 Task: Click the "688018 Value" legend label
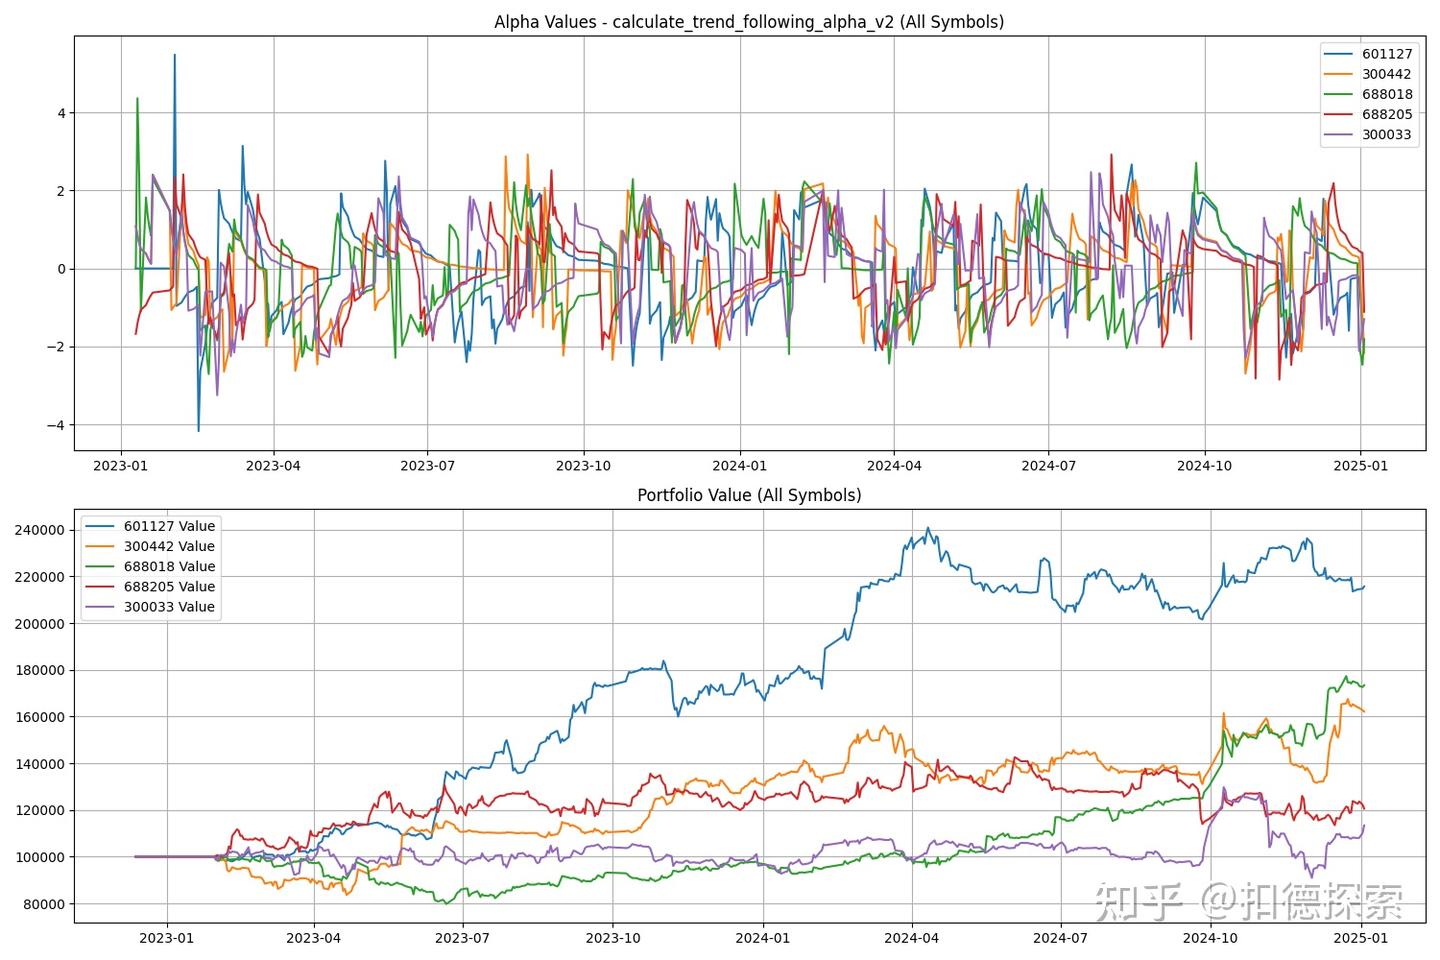[169, 566]
